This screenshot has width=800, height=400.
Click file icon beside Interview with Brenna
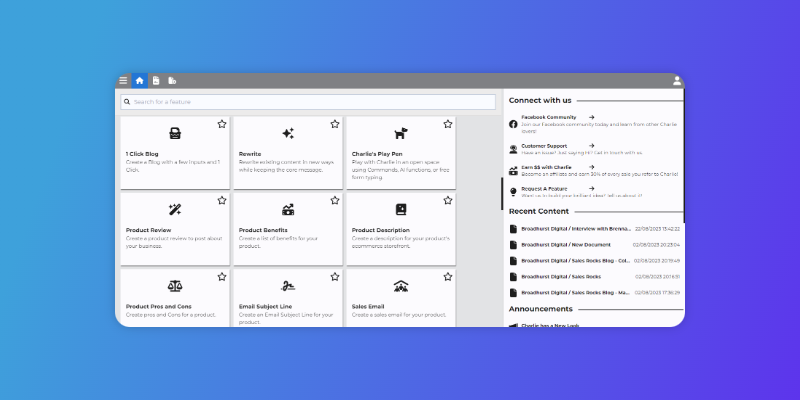[x=513, y=229]
